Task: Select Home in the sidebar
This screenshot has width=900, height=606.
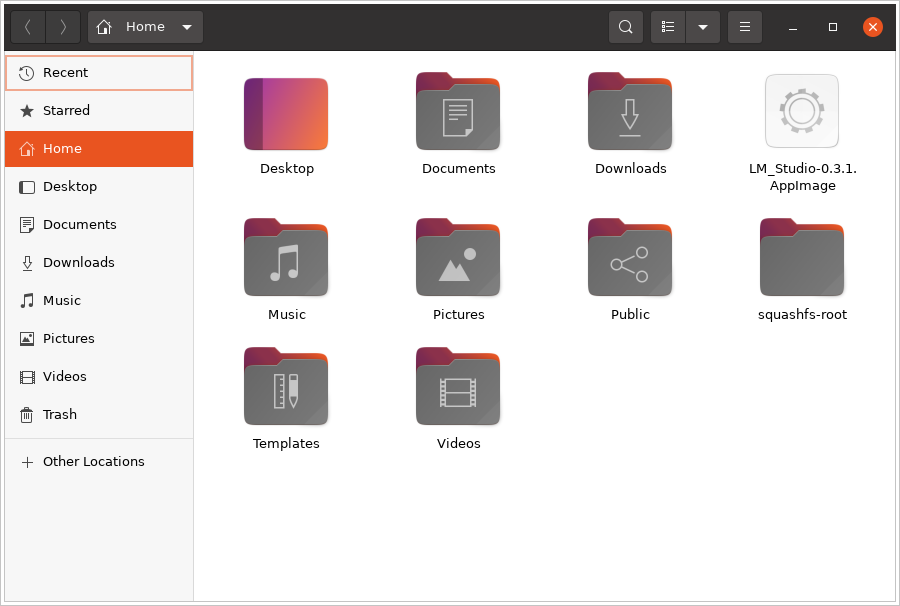Action: pyautogui.click(x=99, y=149)
